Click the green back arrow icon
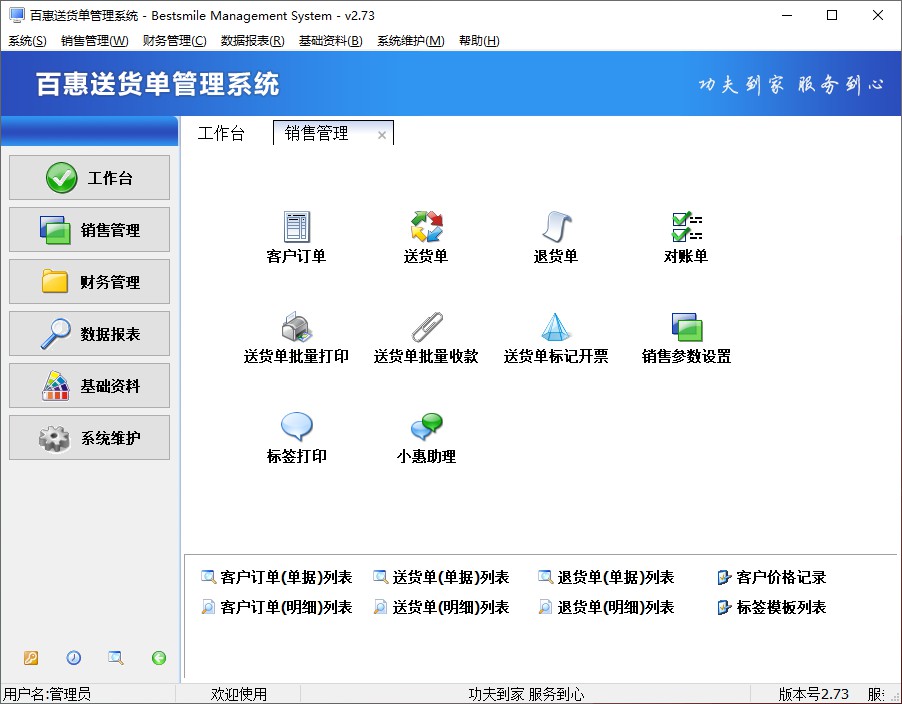 159,658
